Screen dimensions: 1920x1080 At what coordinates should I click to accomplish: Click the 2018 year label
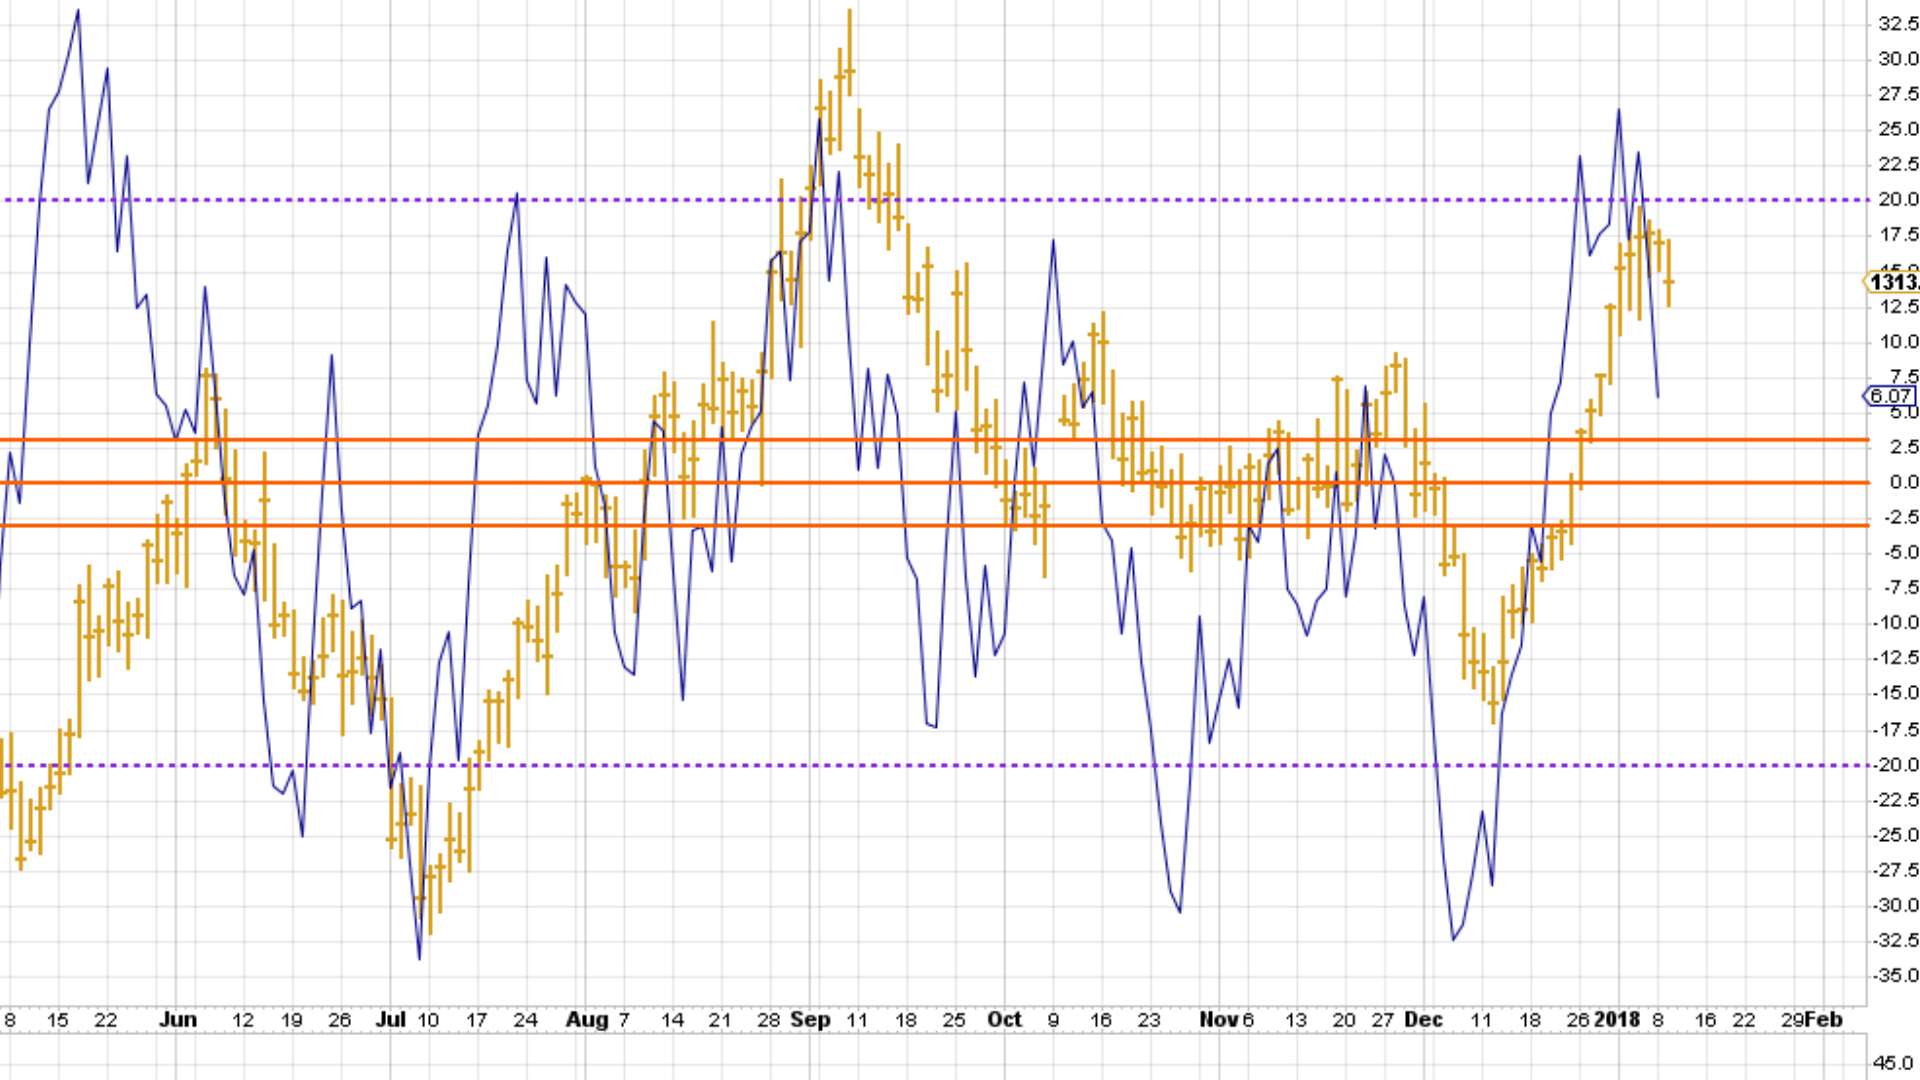pos(1617,1020)
